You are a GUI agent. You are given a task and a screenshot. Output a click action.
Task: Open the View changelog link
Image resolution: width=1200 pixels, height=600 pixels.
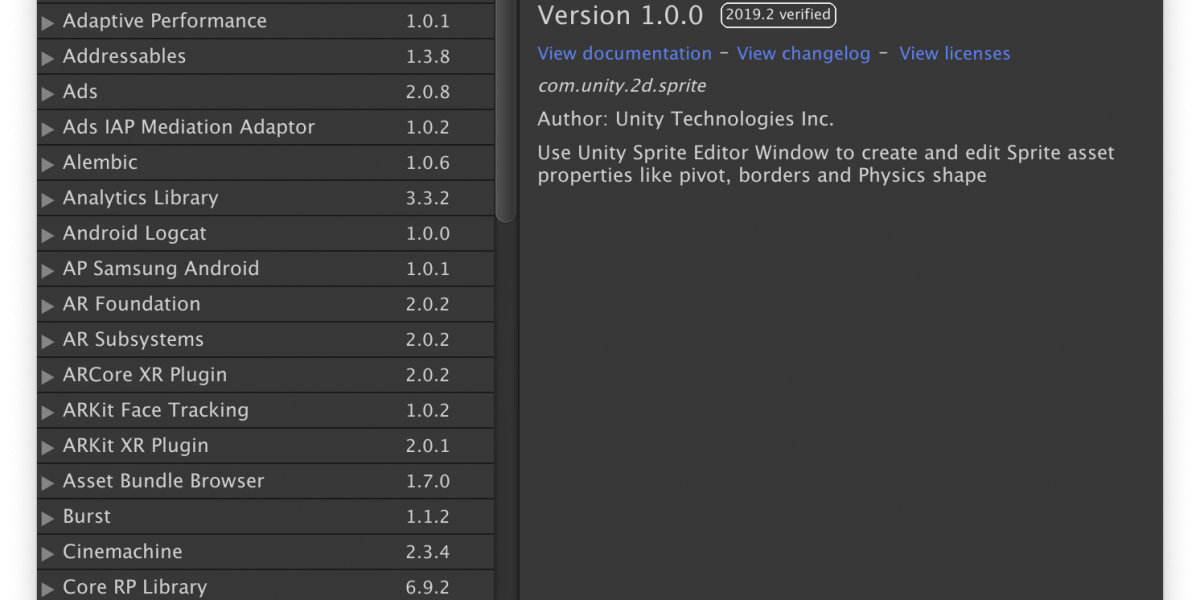(x=803, y=54)
